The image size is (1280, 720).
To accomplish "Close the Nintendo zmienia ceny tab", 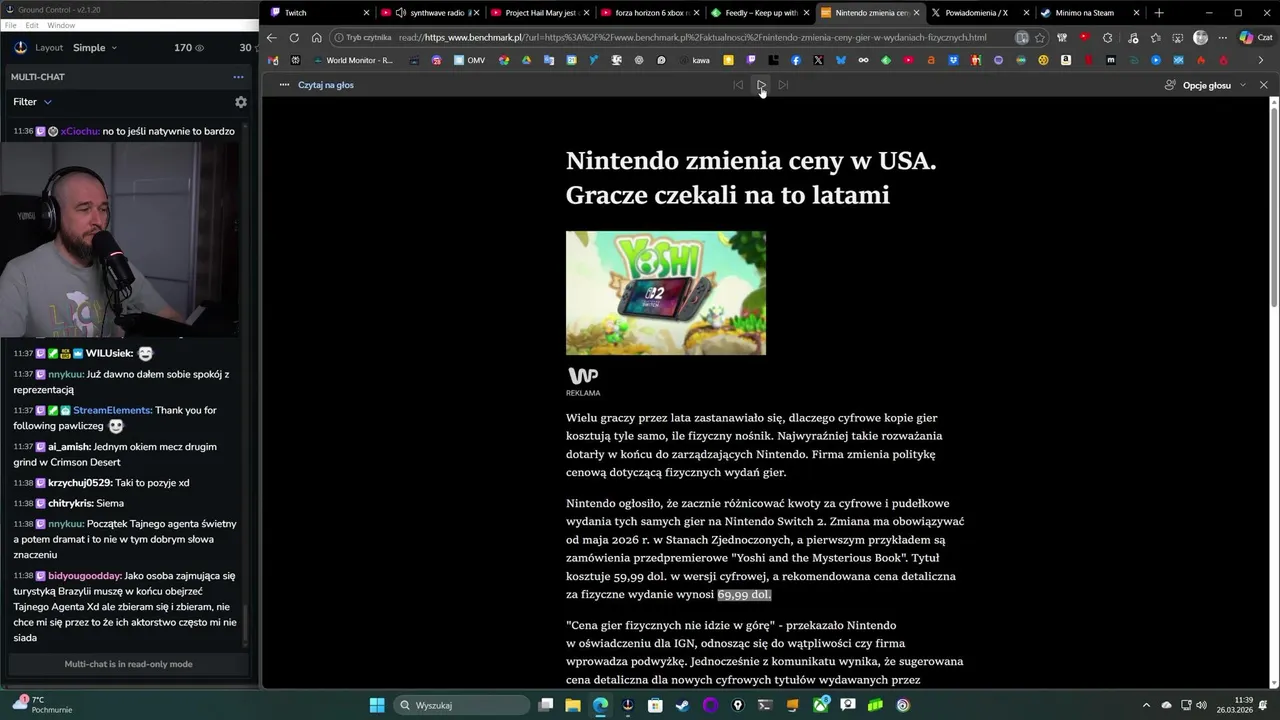I will [x=916, y=13].
